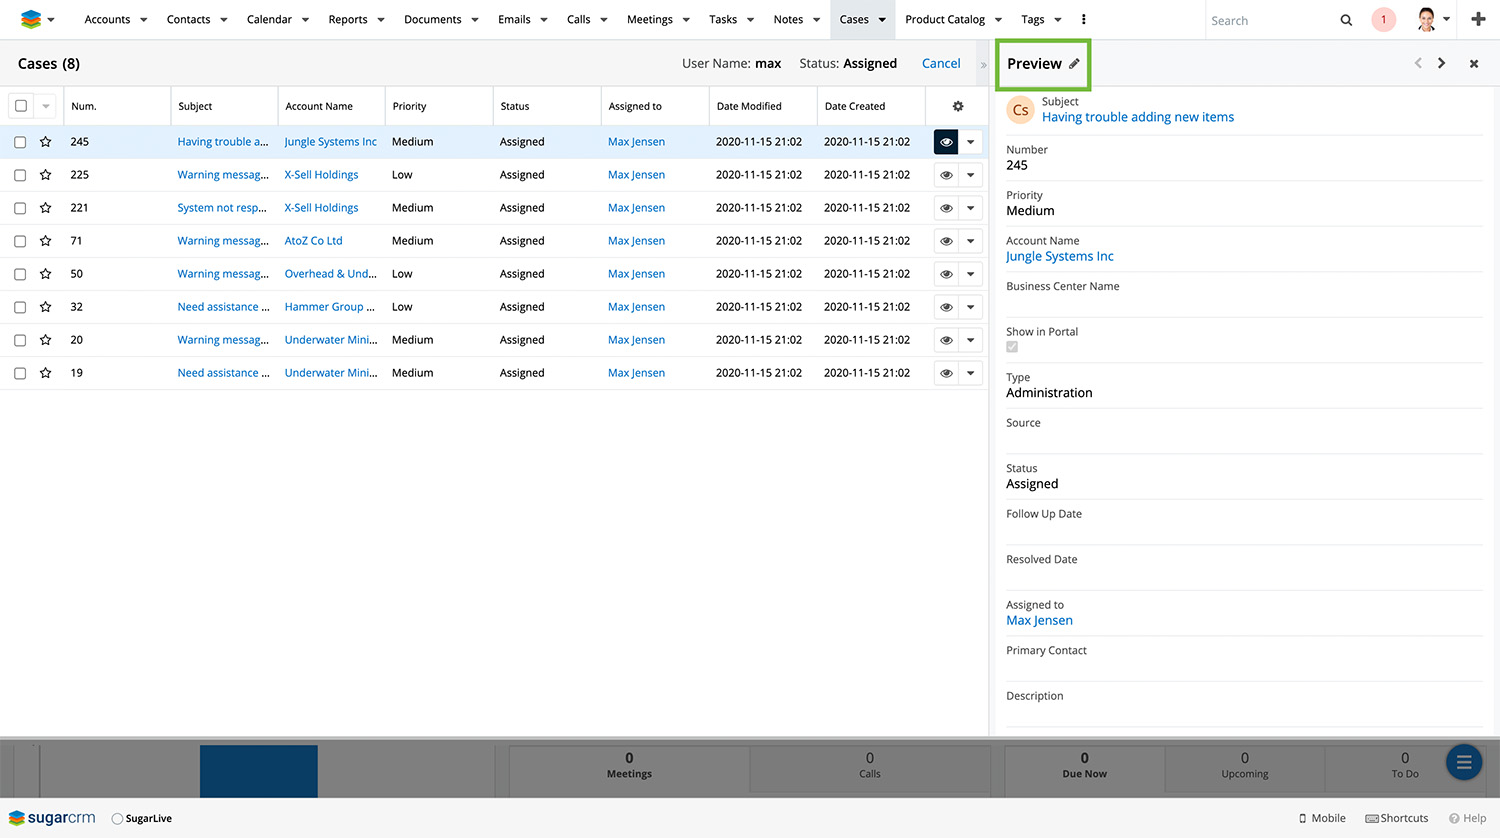This screenshot has width=1500, height=838.
Task: Open the Reports menu item
Action: [x=347, y=20]
